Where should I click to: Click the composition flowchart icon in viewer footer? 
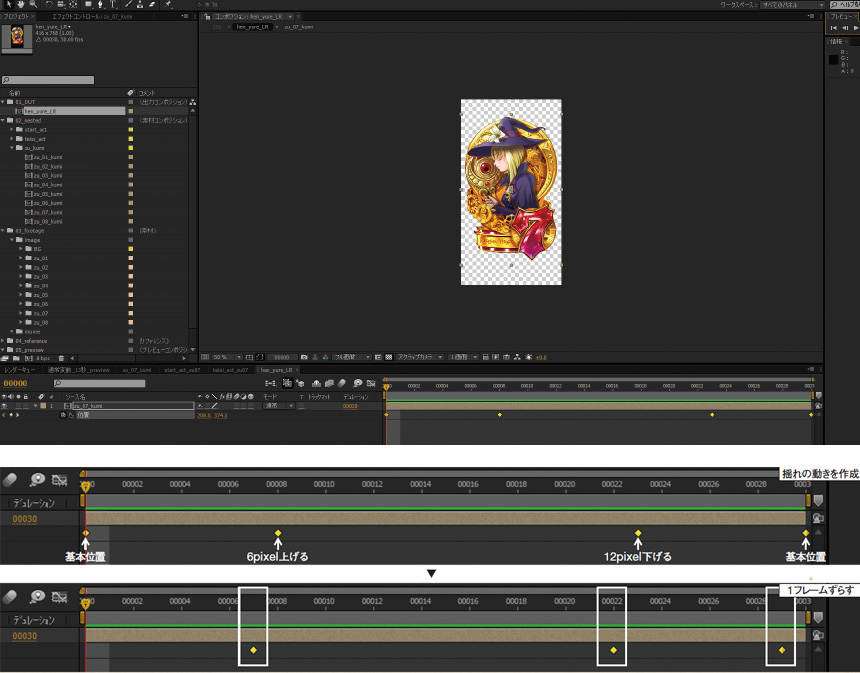517,357
